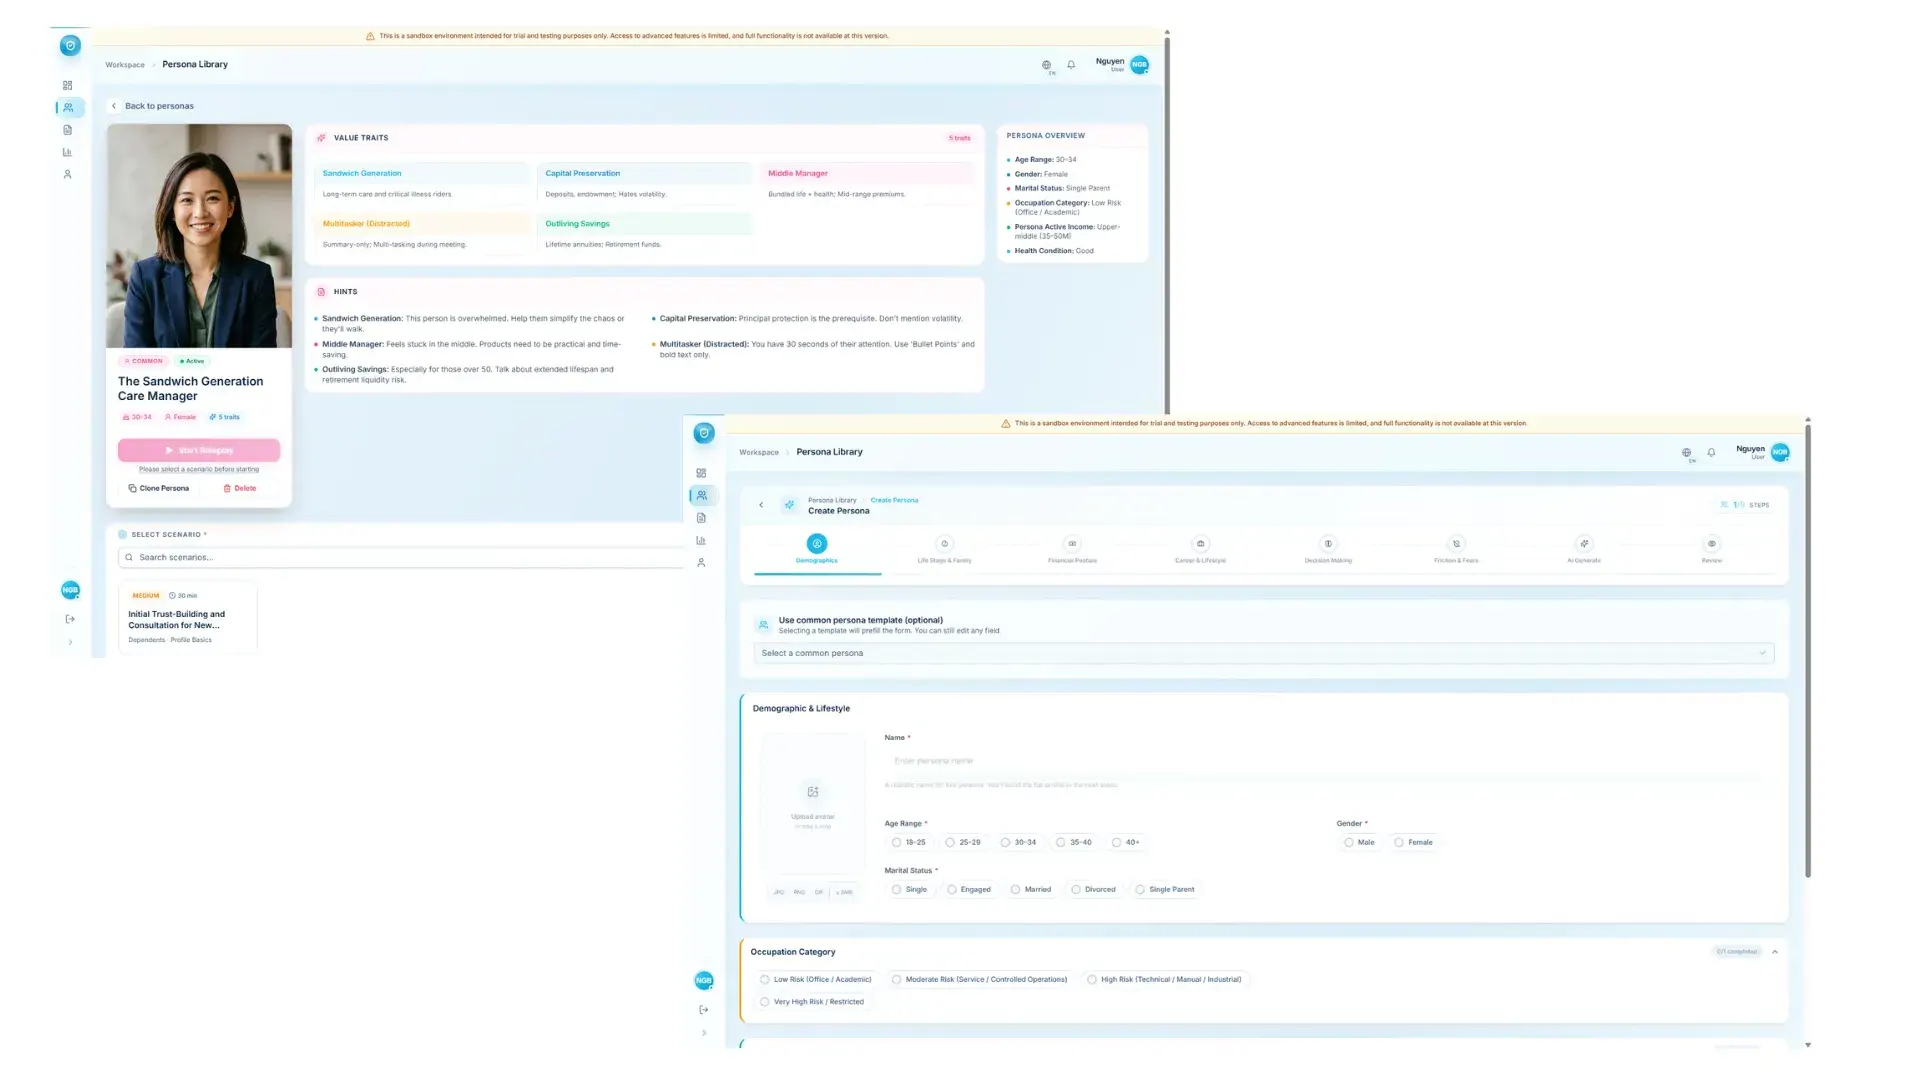Open notifications bell in persona detail window header
The image size is (1920, 1080).
[1071, 65]
